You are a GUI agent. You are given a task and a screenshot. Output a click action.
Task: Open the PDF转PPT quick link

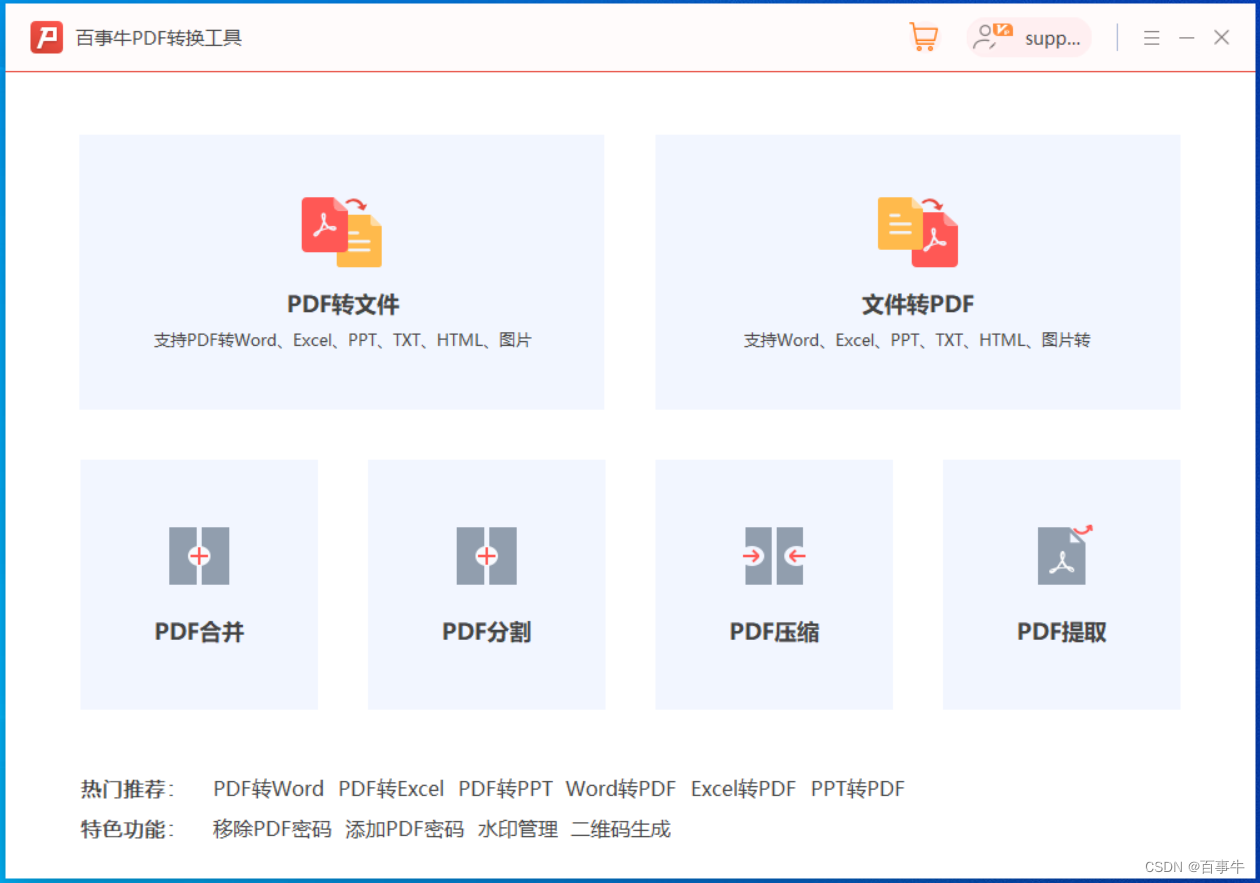pos(505,789)
